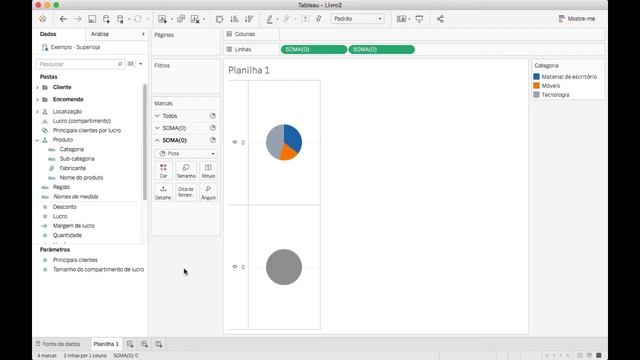
Task: Click the new worksheet tab icon at bottom
Action: pyautogui.click(x=130, y=344)
